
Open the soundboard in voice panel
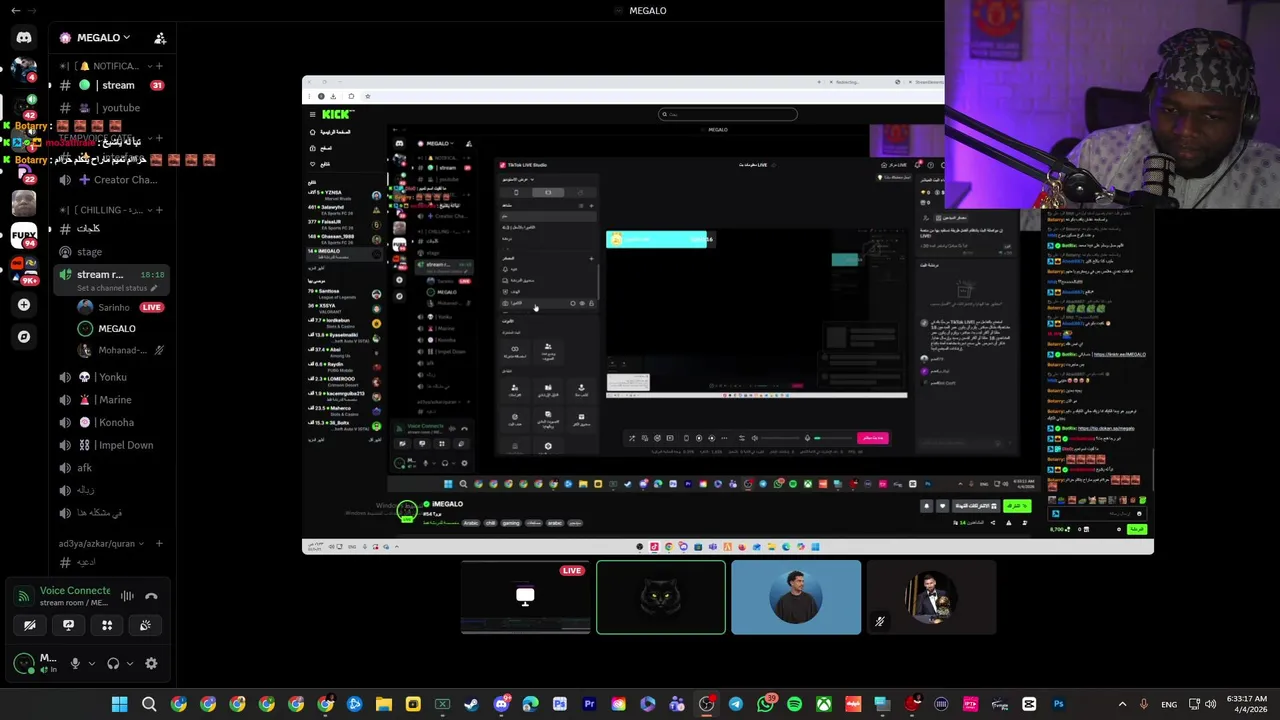pyautogui.click(x=145, y=625)
